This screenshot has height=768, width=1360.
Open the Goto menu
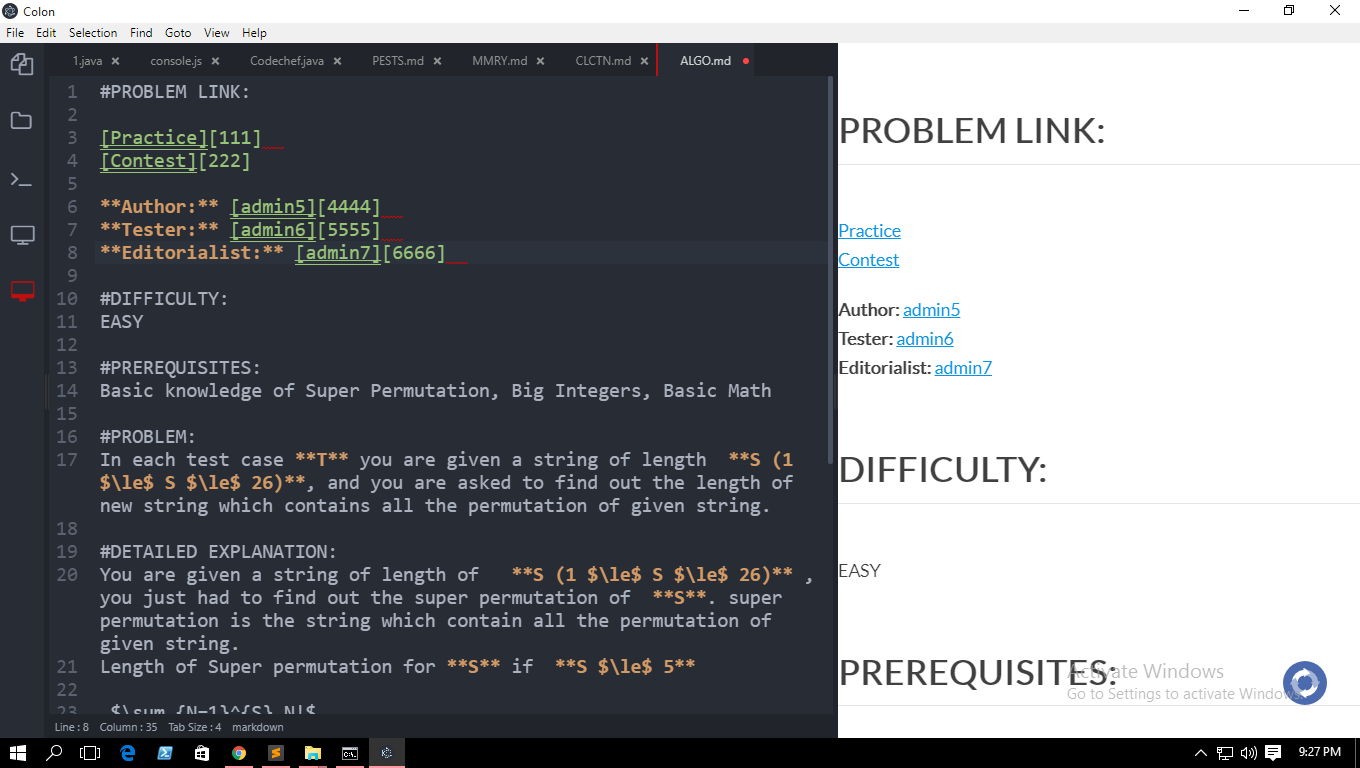pyautogui.click(x=177, y=32)
